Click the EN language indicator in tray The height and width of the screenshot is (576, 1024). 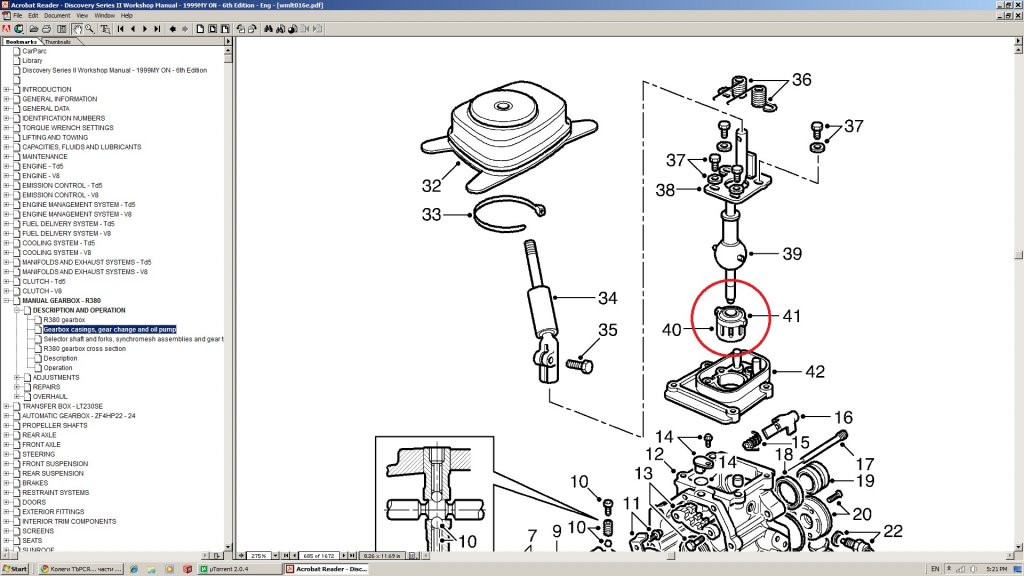click(935, 569)
